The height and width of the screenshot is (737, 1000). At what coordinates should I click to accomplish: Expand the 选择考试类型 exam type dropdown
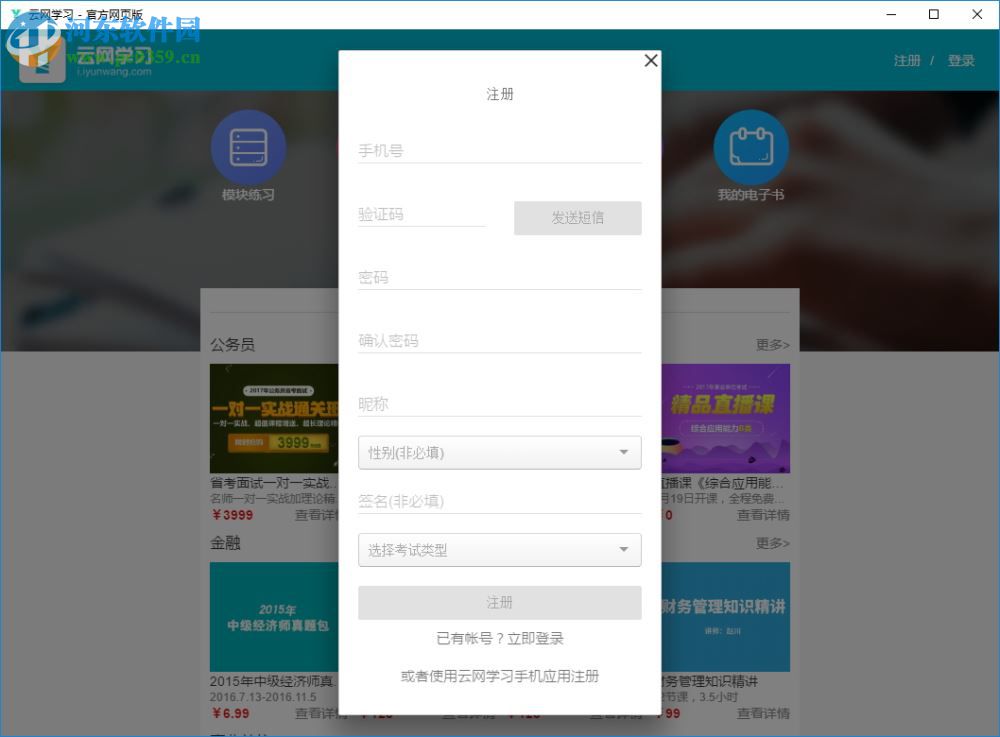(x=500, y=550)
